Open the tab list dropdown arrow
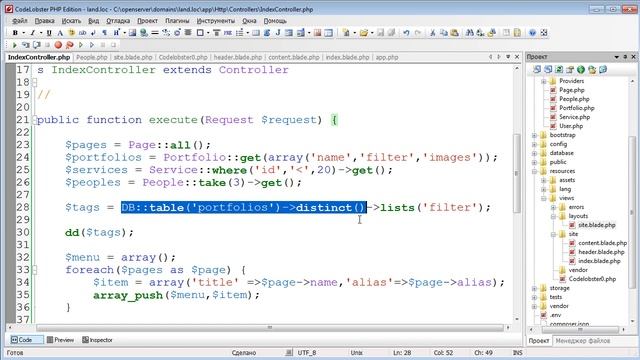The width and height of the screenshot is (640, 360). tap(508, 57)
